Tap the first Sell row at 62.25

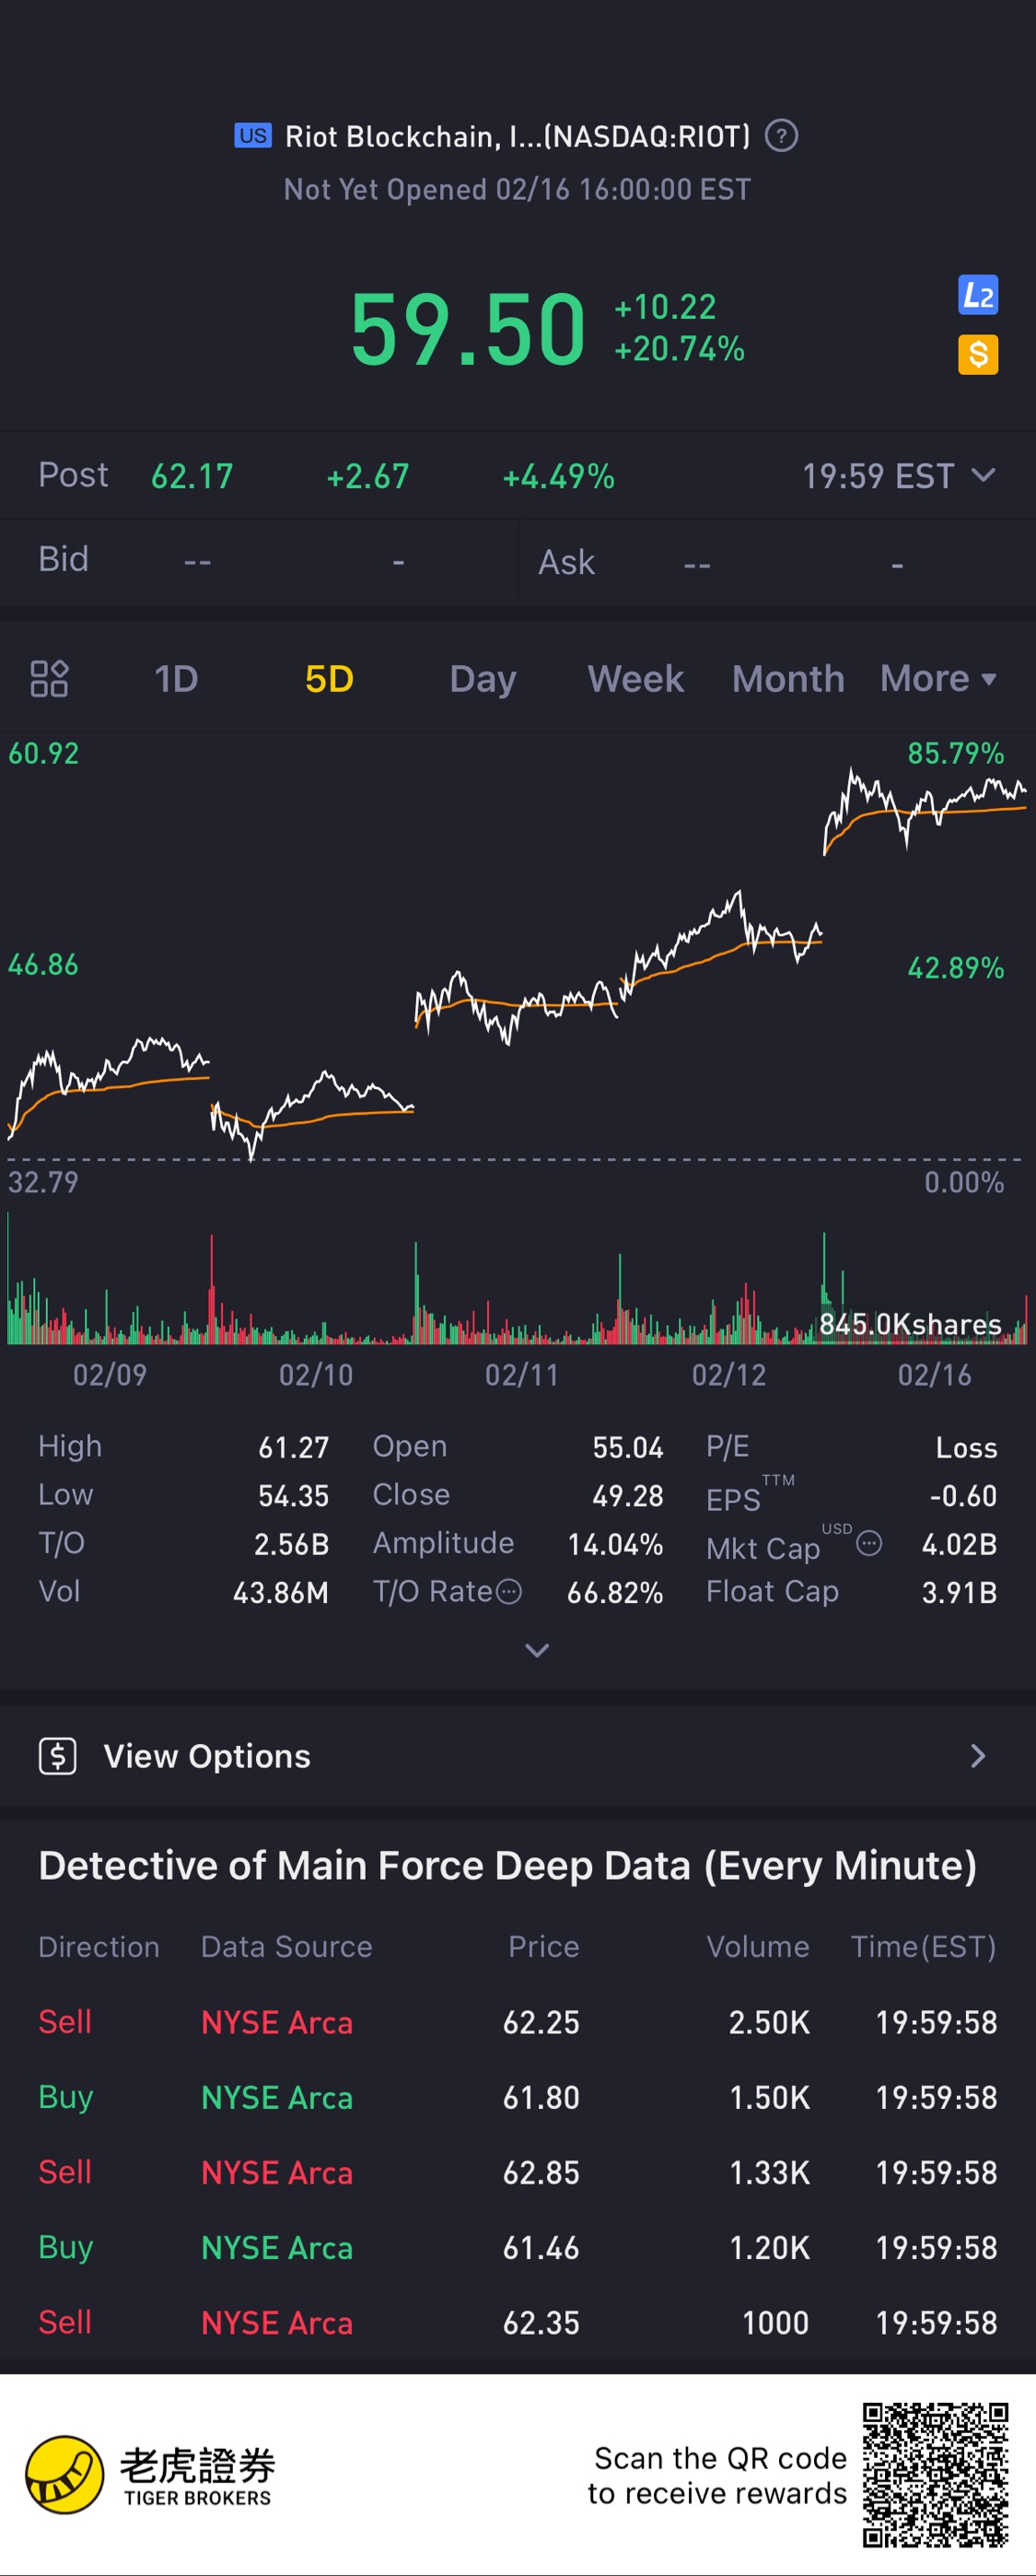click(517, 2022)
